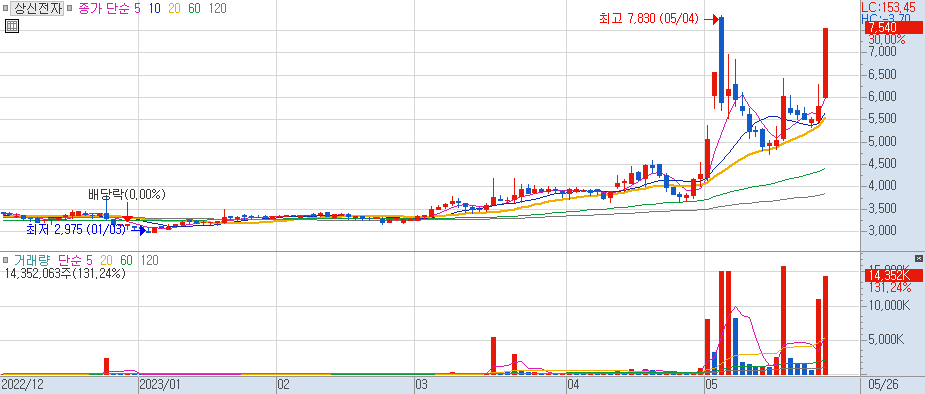Image resolution: width=925 pixels, height=394 pixels.
Task: Click the 14,352,063주(131,24%) volume readout
Action: tap(64, 273)
